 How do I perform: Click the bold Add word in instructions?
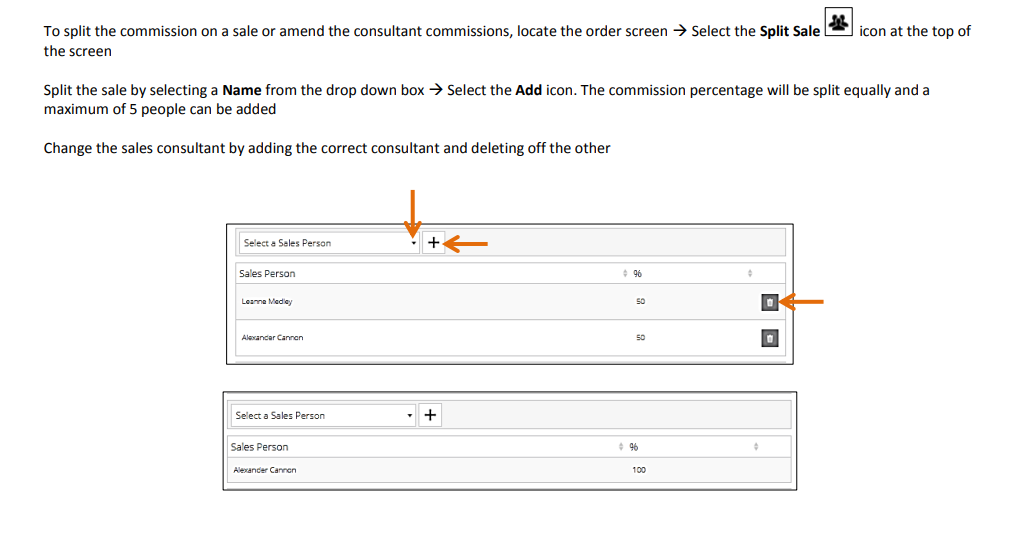[528, 90]
